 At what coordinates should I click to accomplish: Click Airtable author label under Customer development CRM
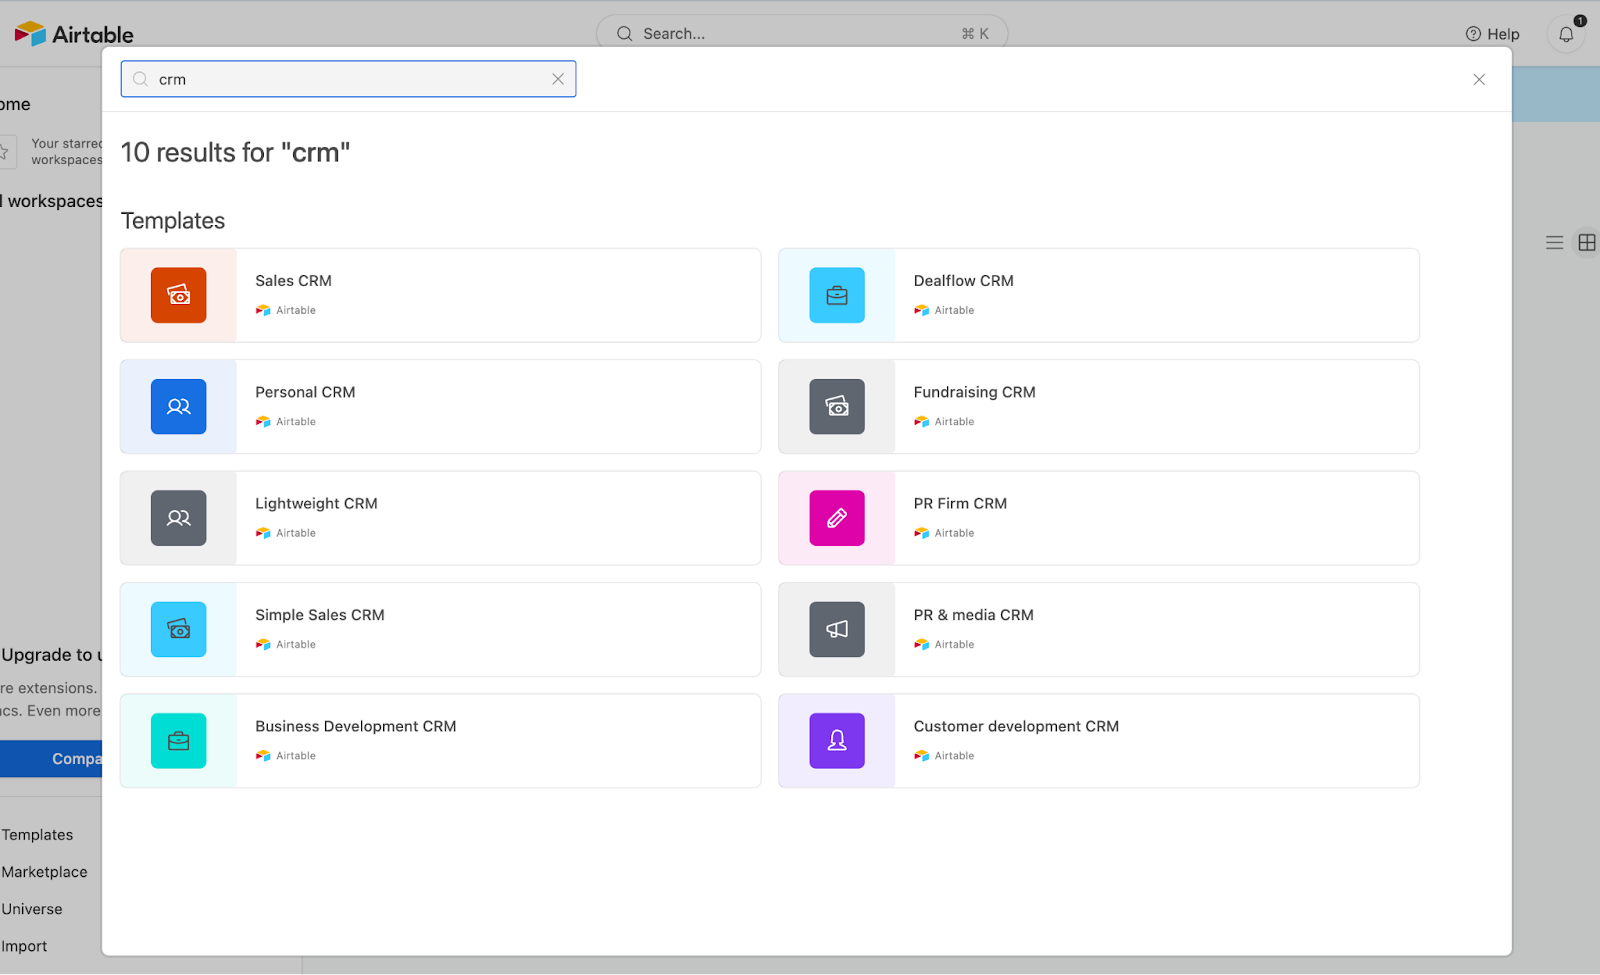944,756
